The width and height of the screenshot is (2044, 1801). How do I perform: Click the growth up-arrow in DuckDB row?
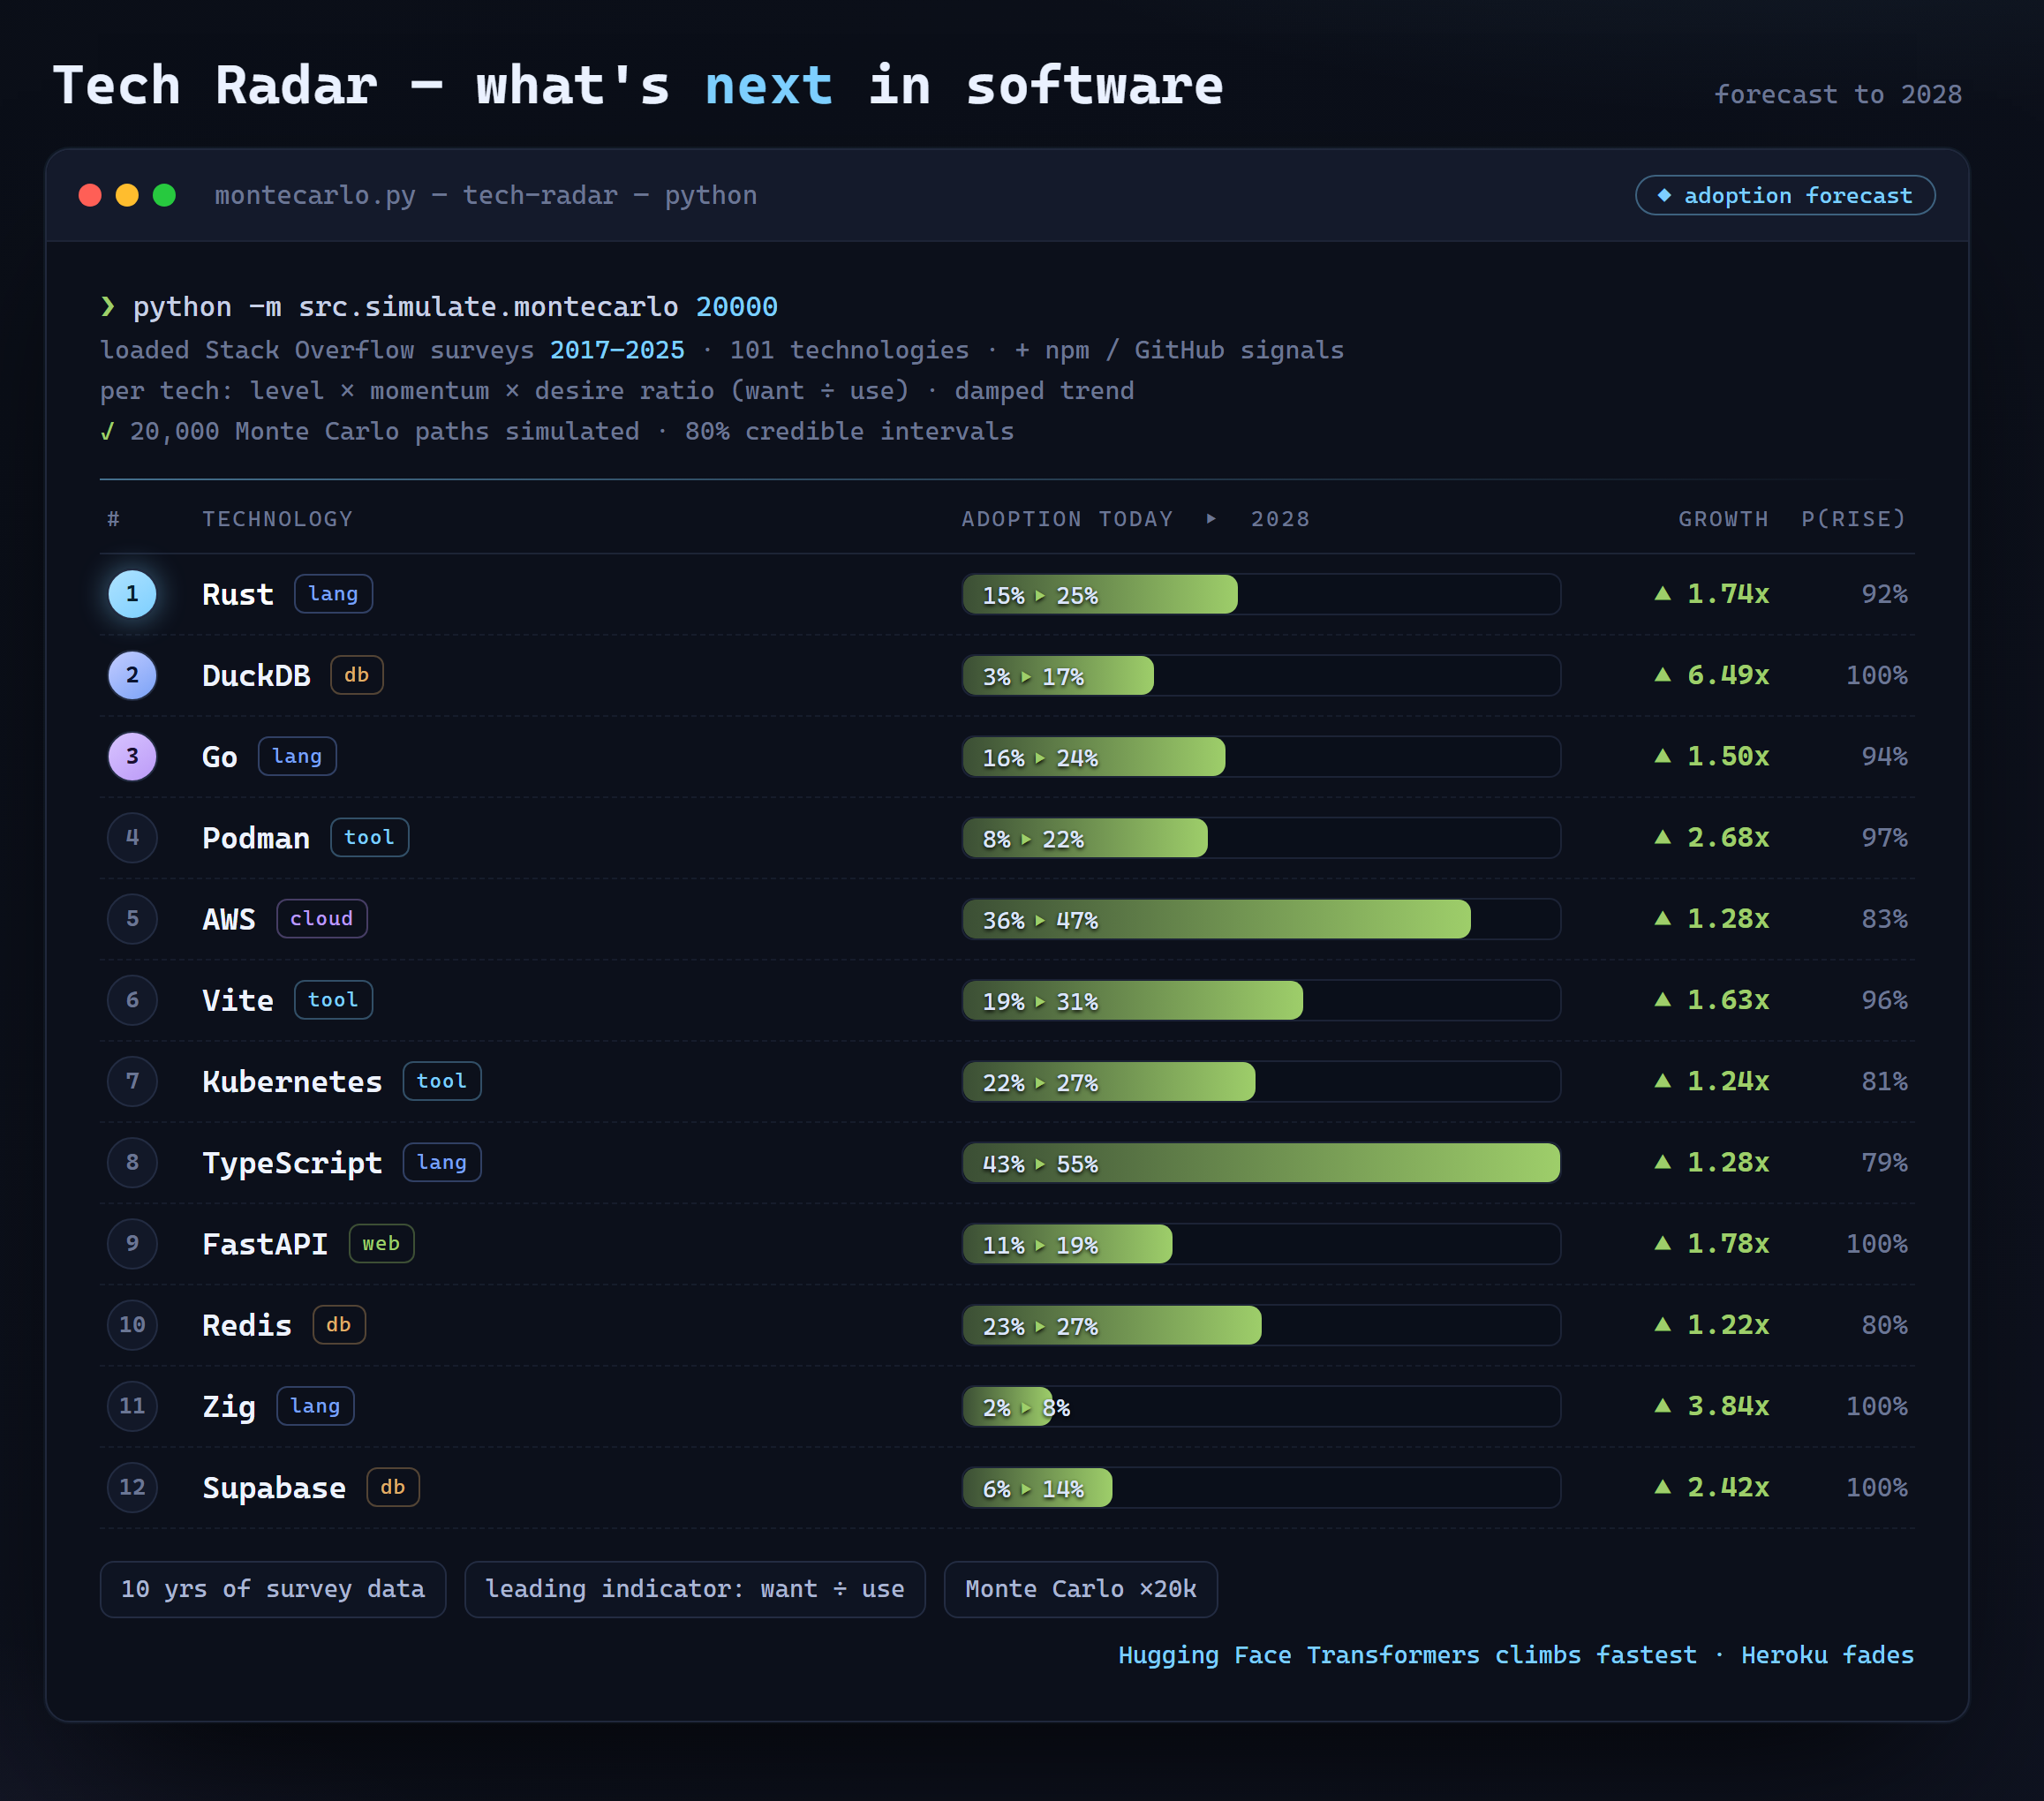(x=1663, y=674)
